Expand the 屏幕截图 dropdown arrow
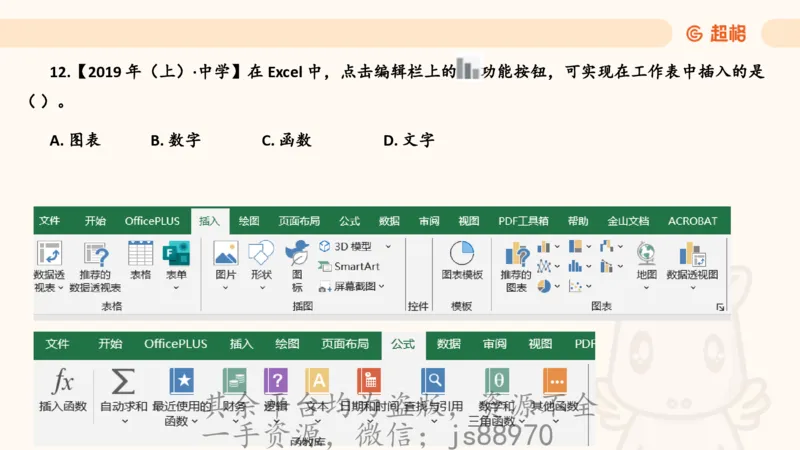 [x=382, y=286]
